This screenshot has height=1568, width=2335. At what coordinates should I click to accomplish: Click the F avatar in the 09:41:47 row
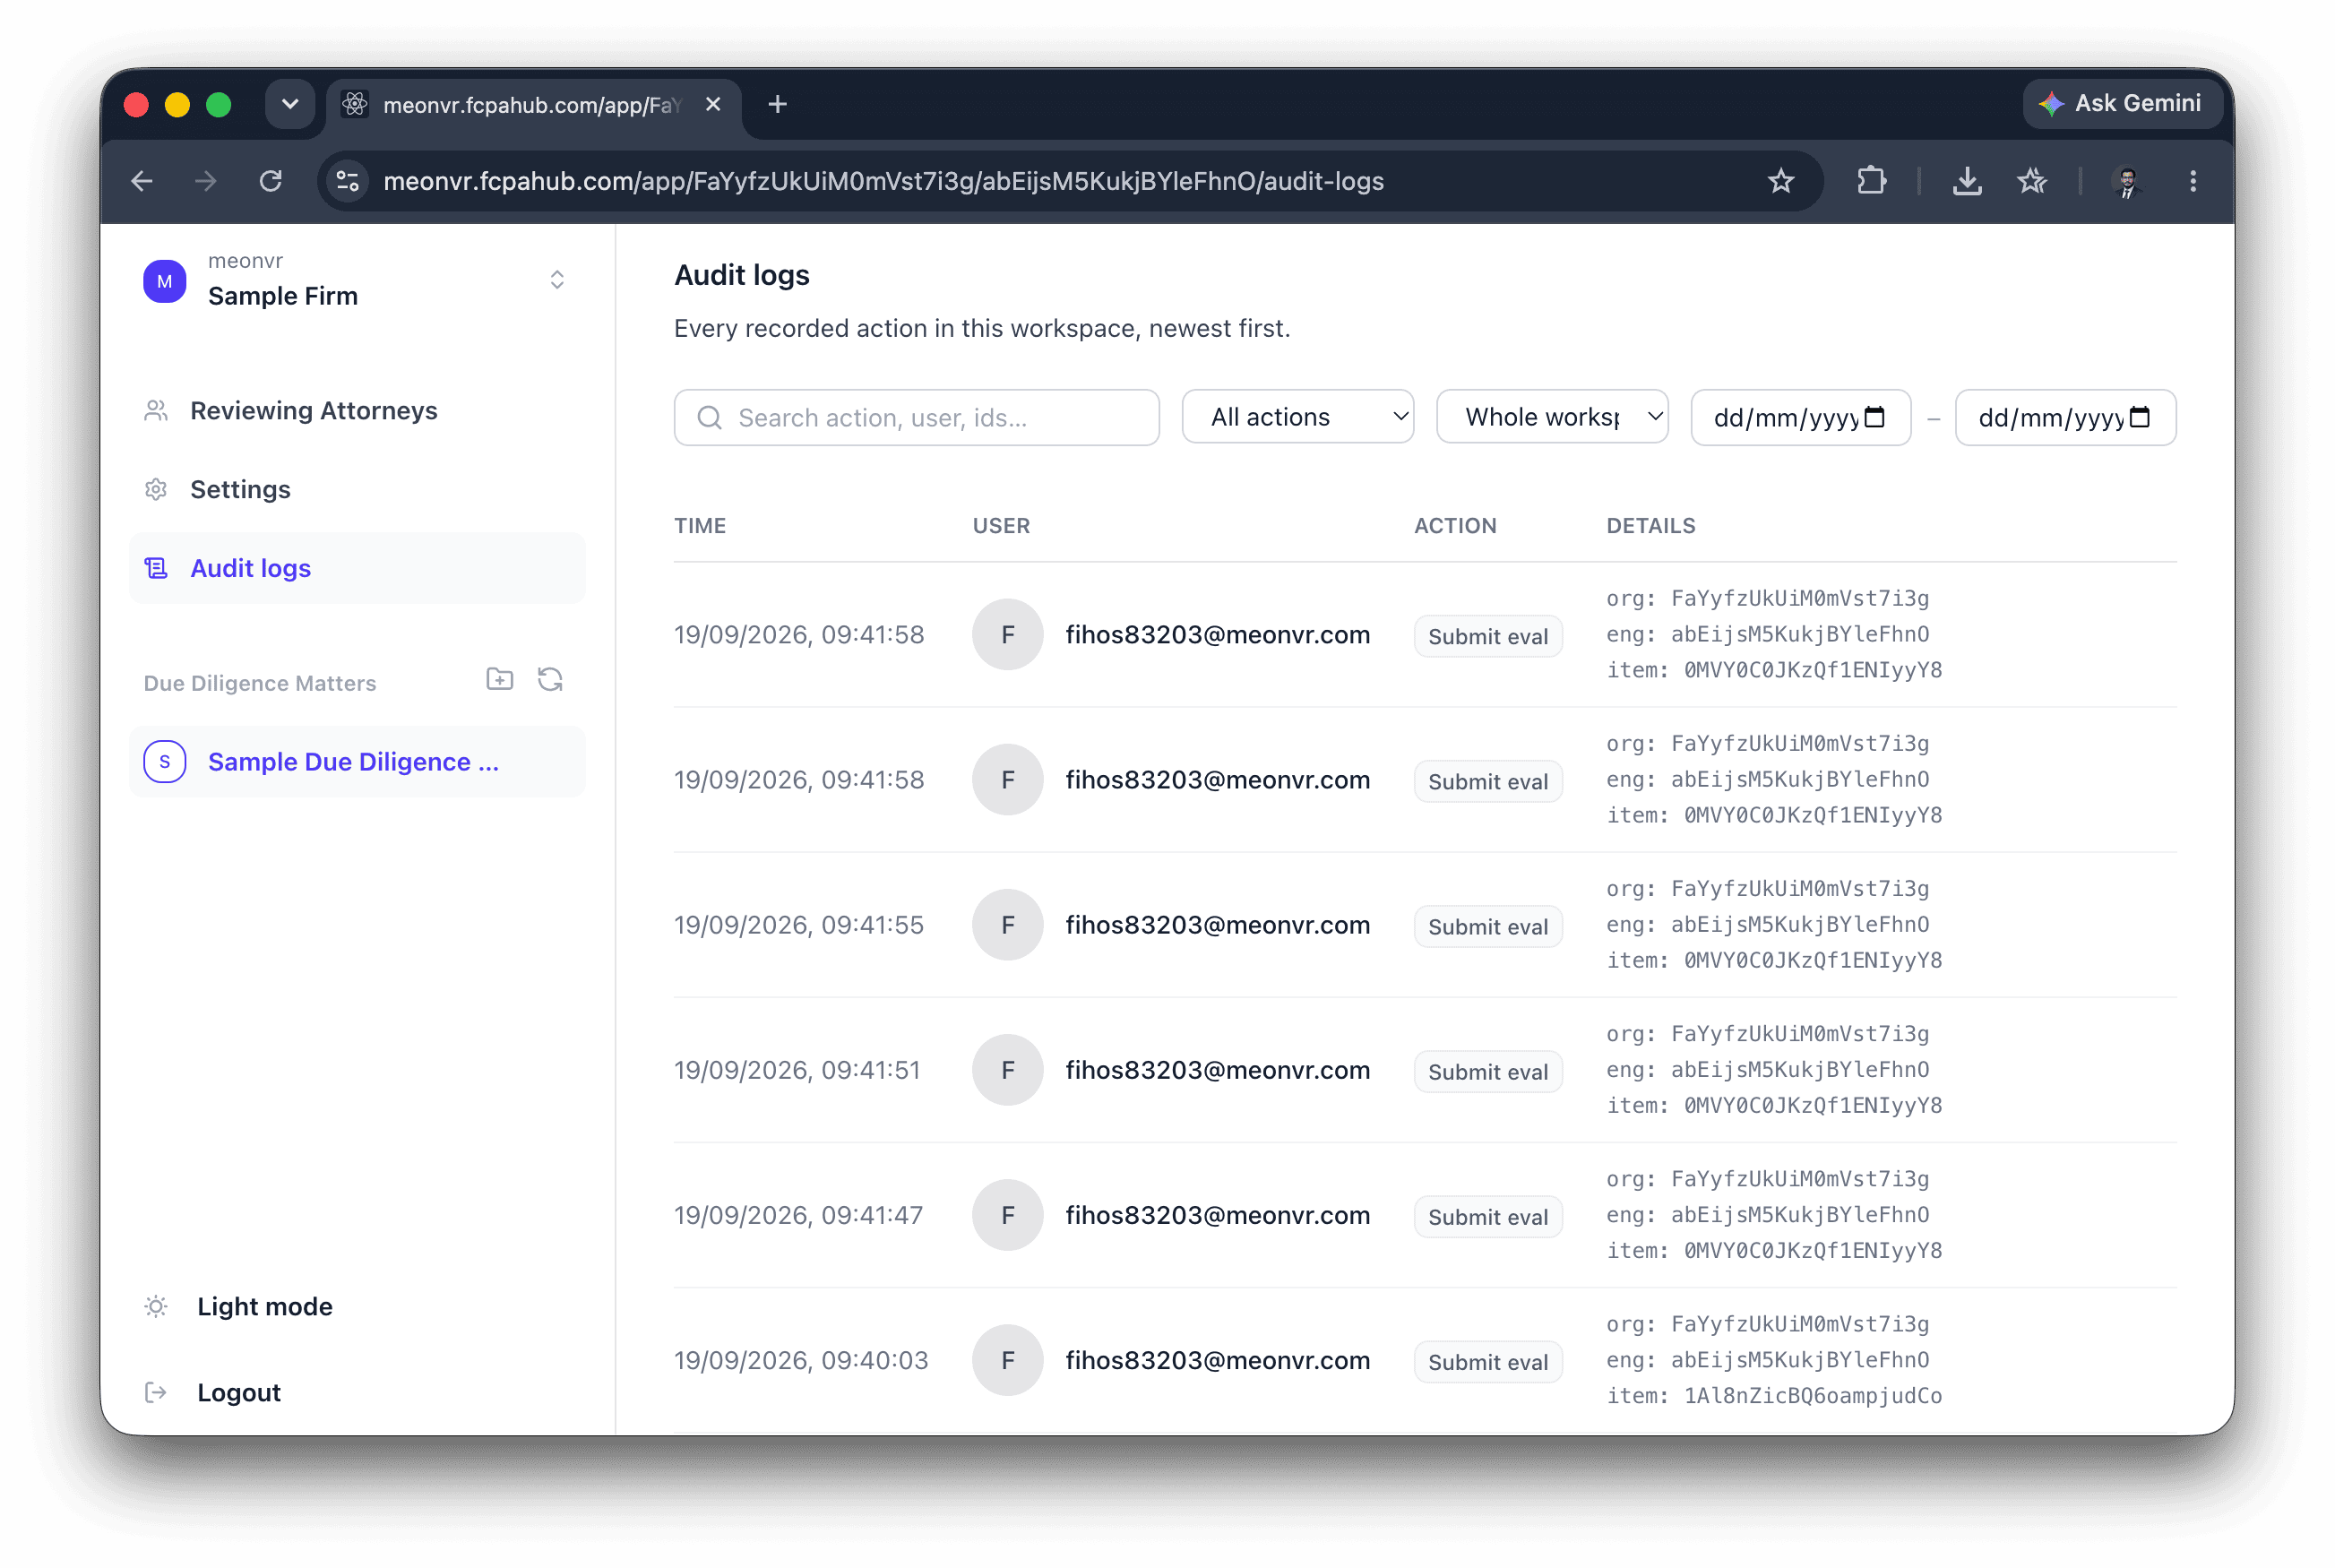click(1008, 1215)
